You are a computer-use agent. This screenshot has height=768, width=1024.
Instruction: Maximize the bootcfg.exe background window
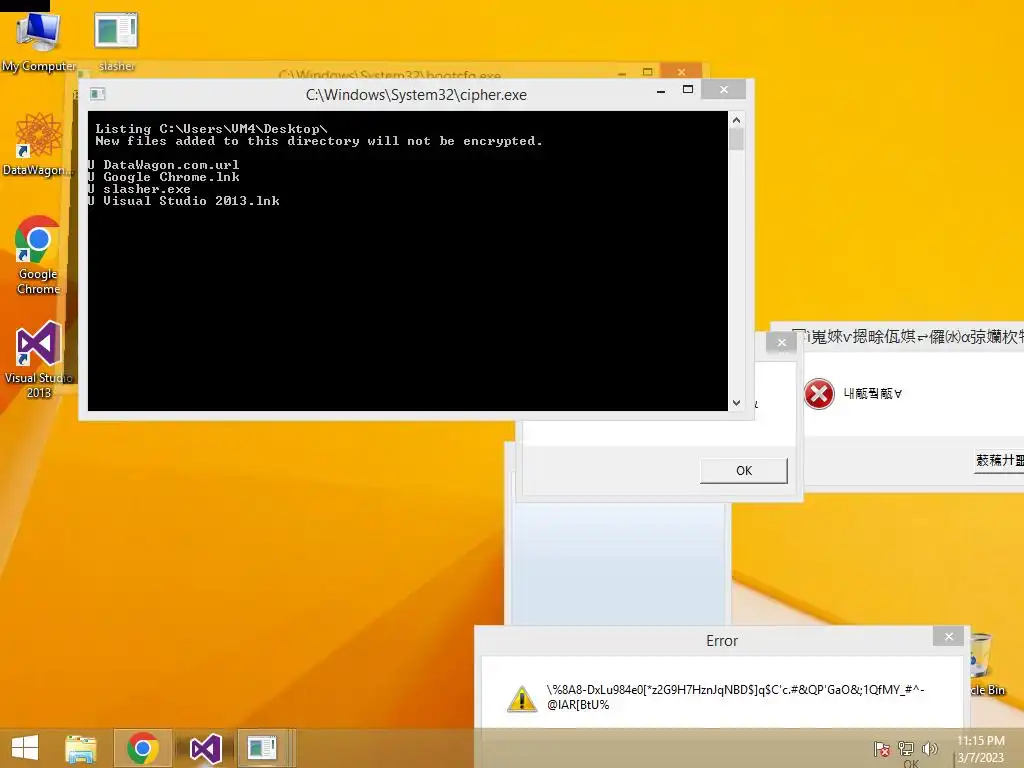click(647, 71)
